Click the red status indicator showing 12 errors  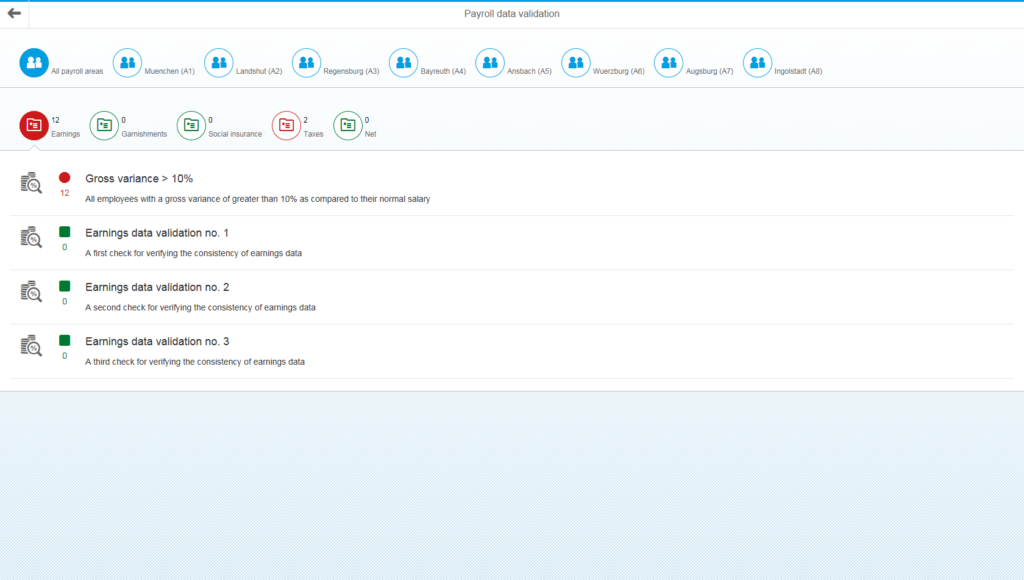click(x=64, y=178)
